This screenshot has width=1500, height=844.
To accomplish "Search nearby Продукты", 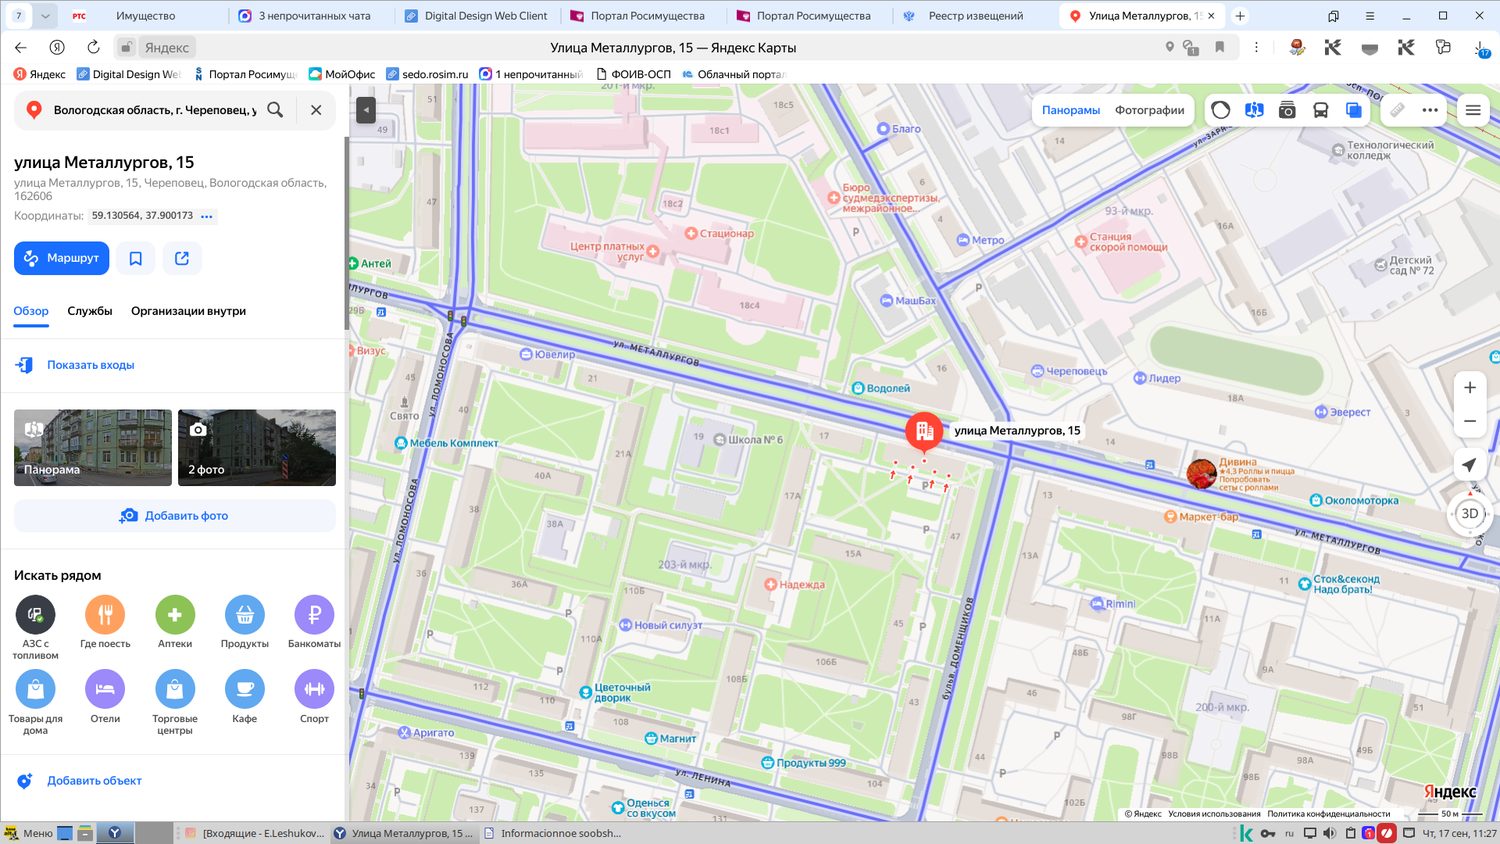I will 245,622.
